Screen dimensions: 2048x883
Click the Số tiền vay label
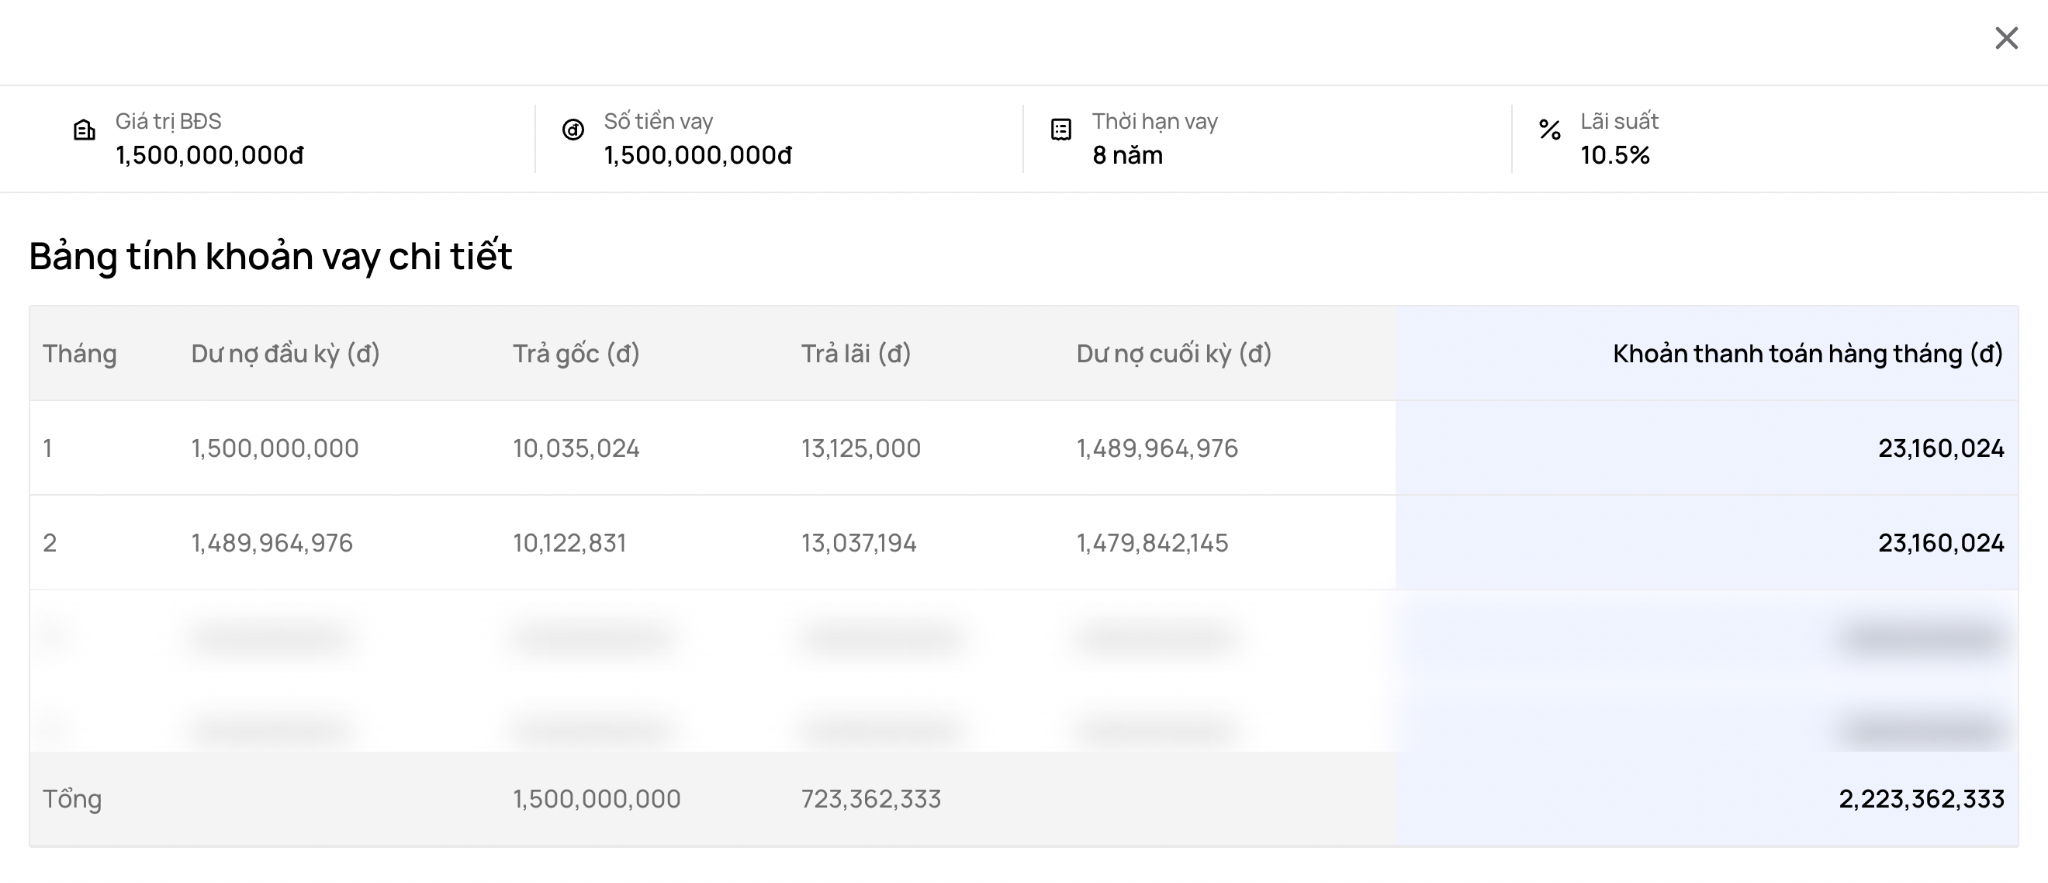(x=658, y=121)
